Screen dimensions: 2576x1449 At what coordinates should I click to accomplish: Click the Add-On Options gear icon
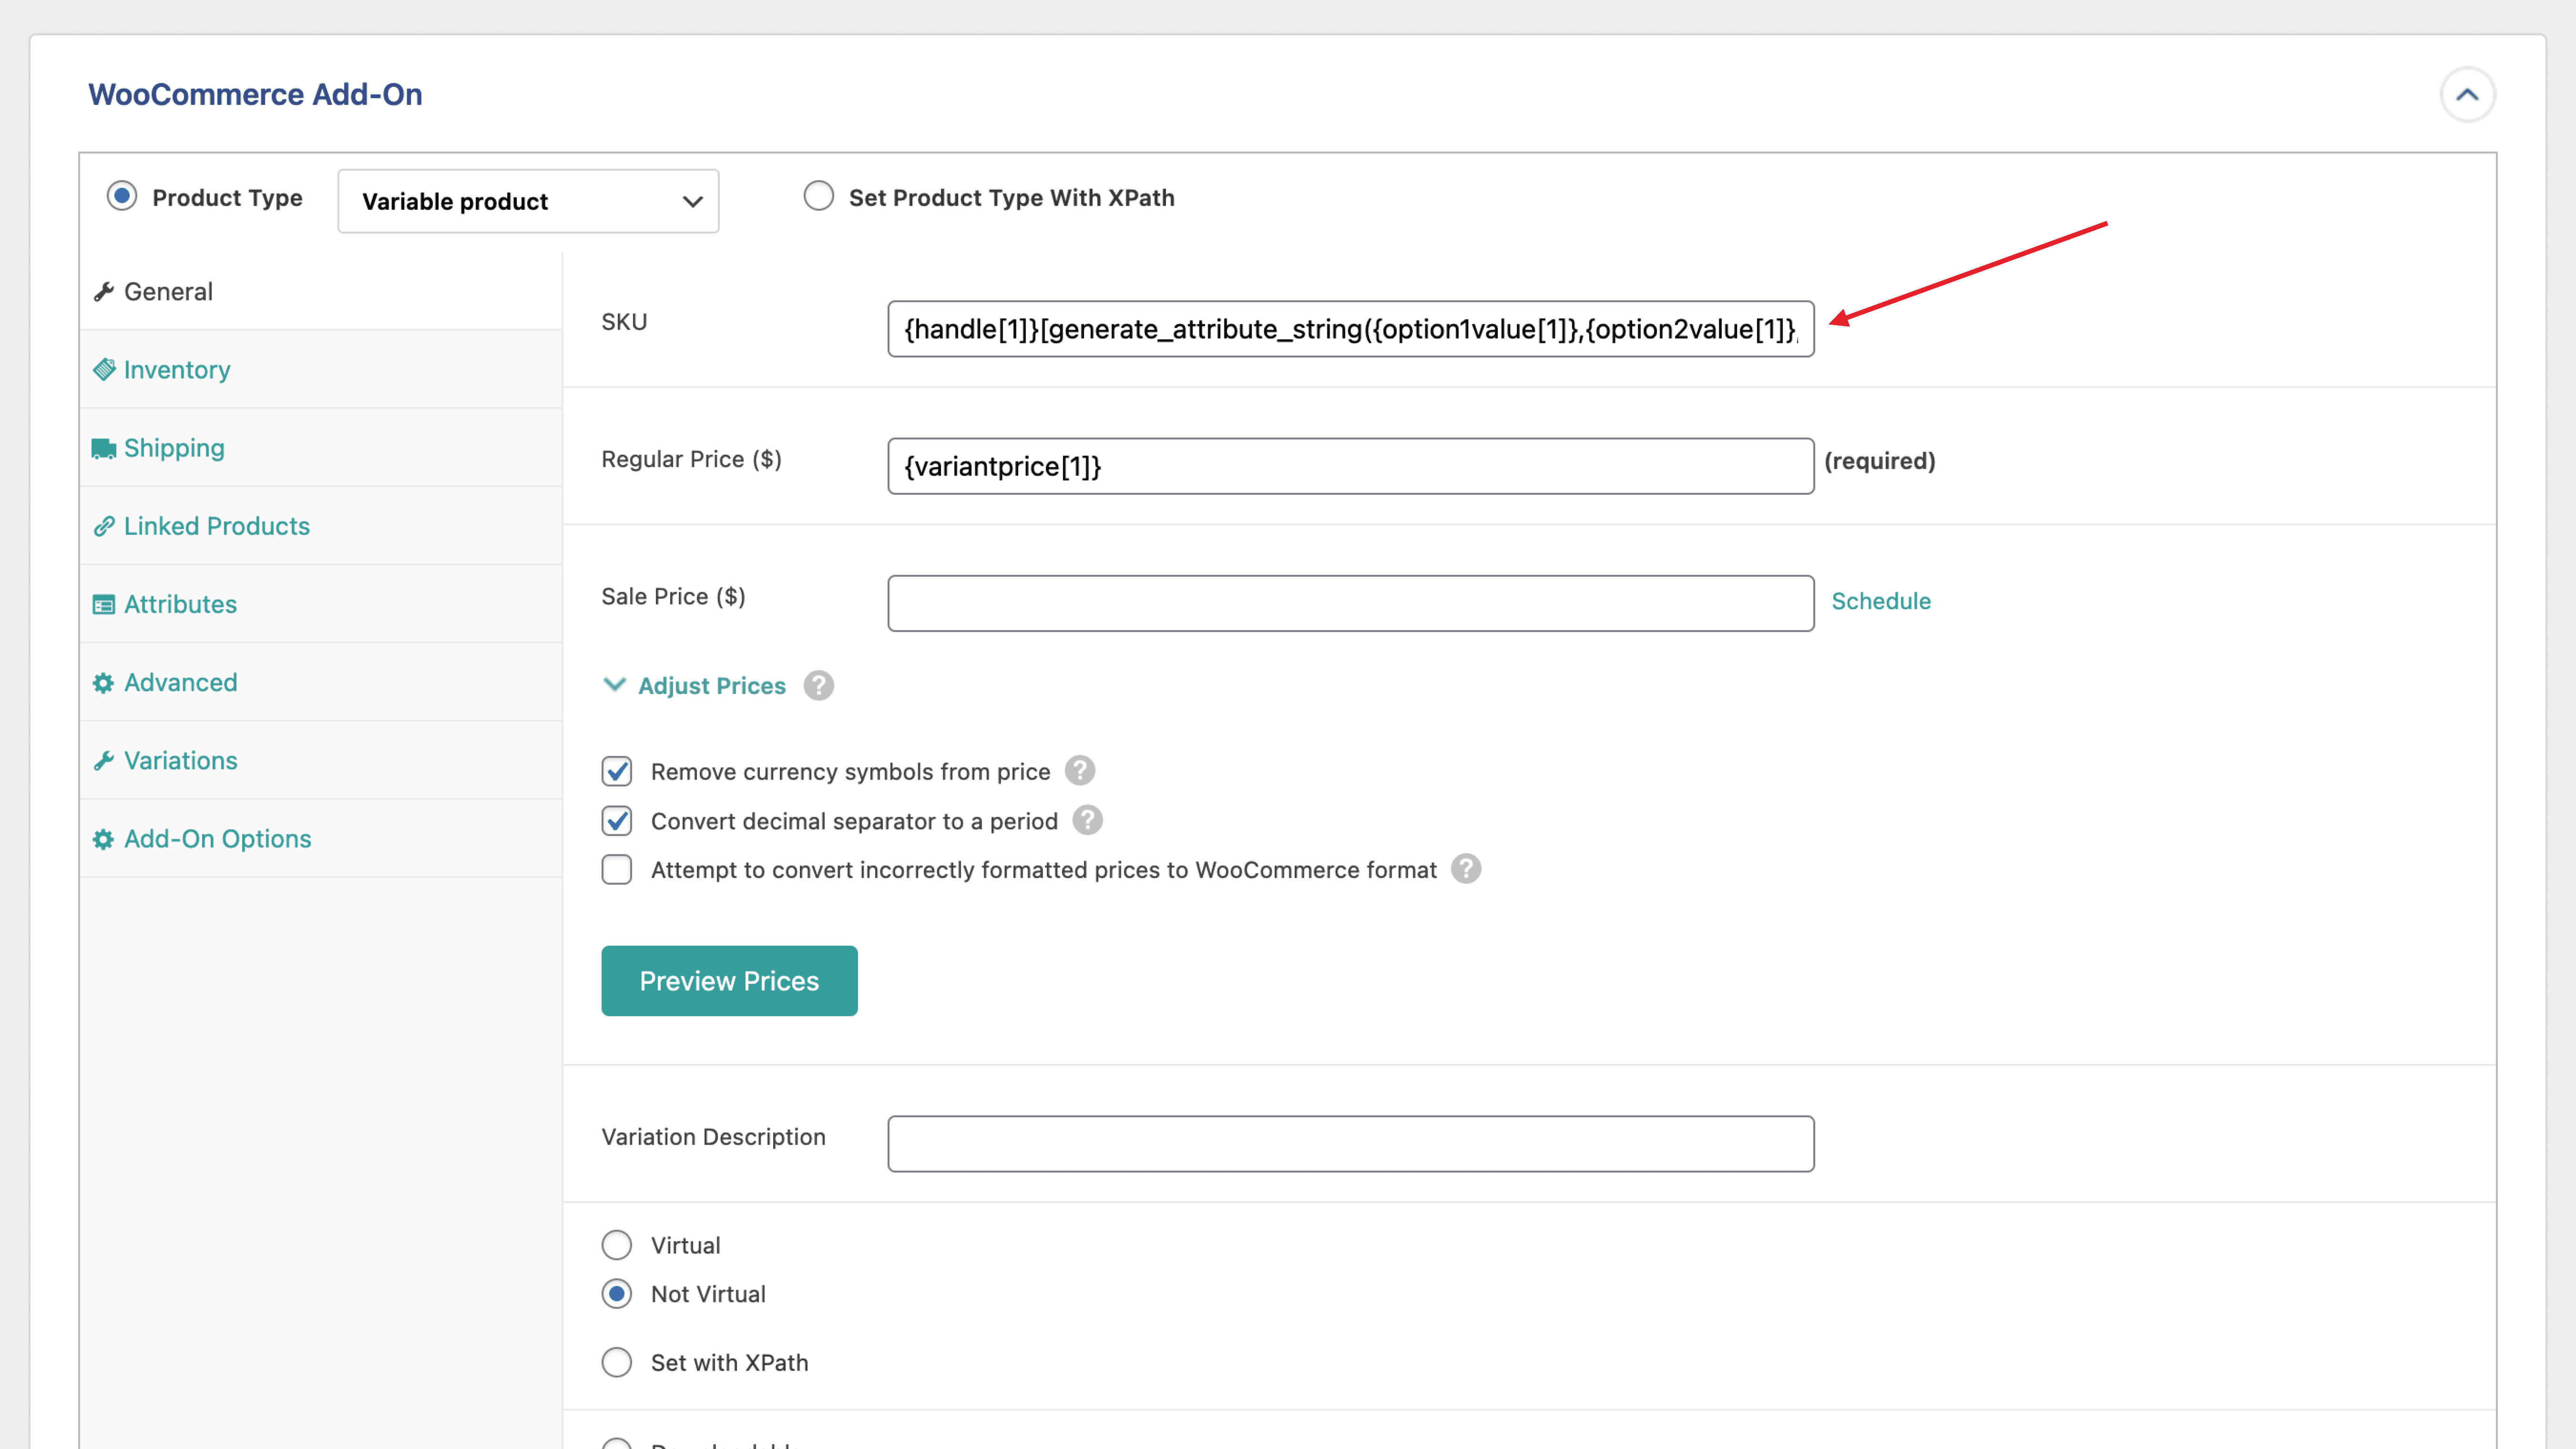click(104, 839)
